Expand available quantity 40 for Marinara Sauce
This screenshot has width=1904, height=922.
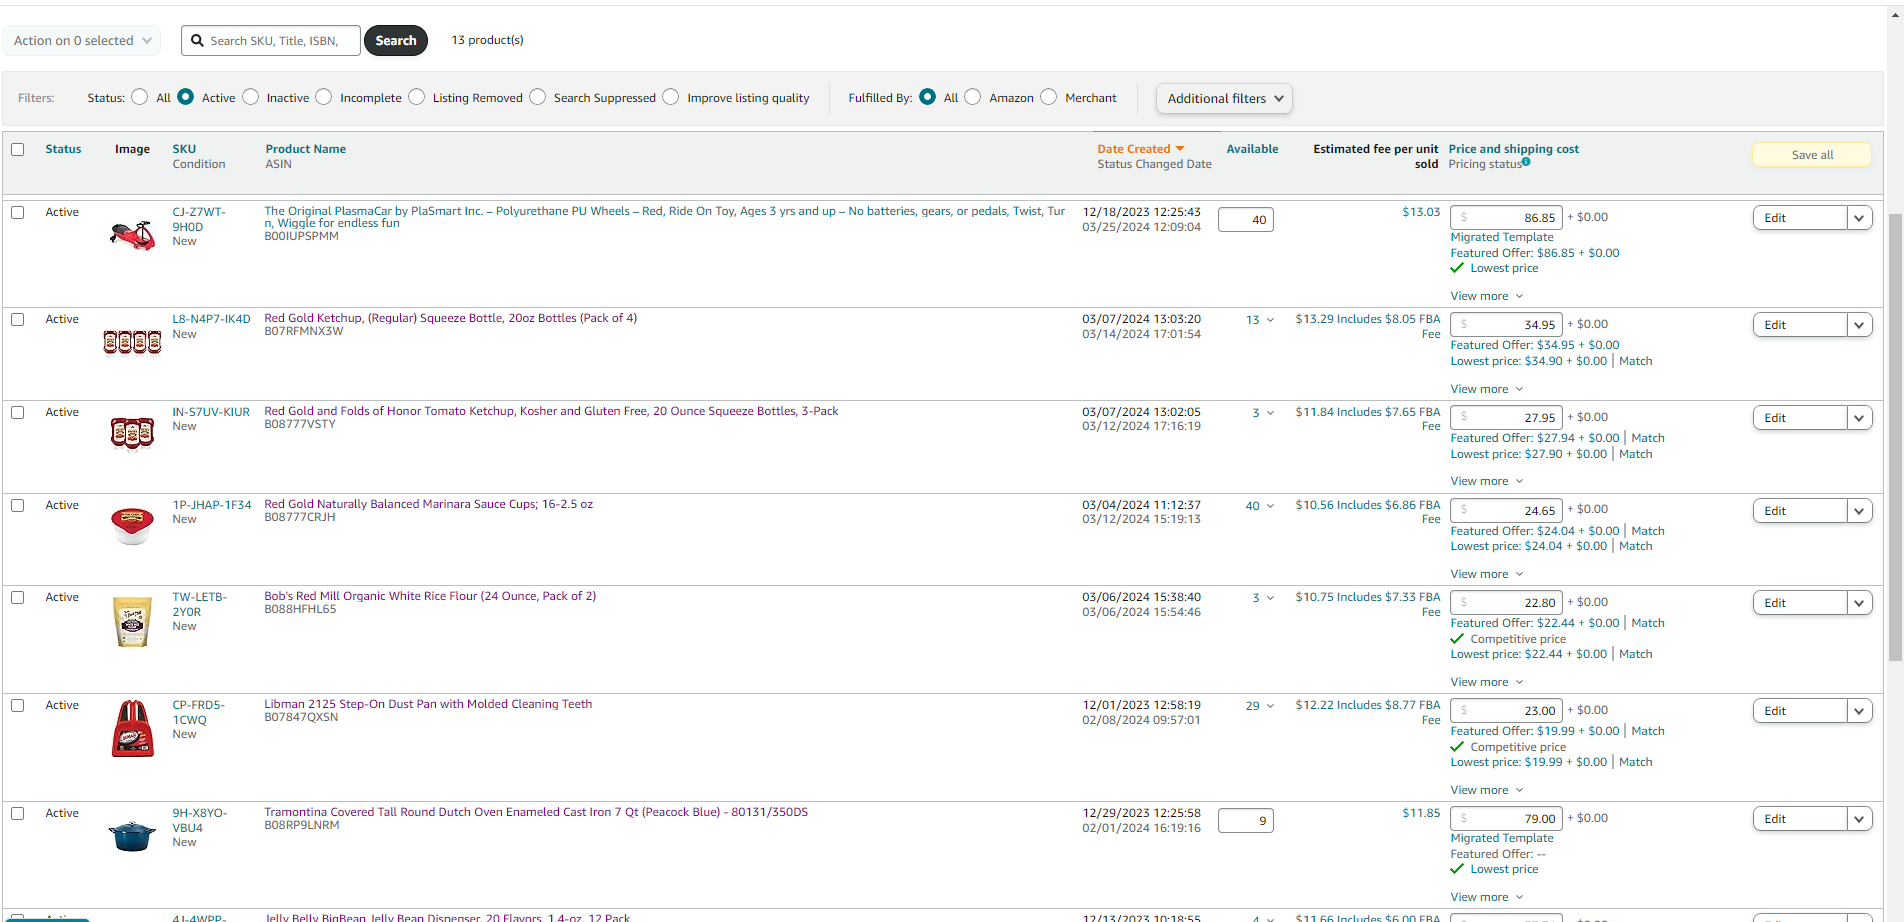pyautogui.click(x=1260, y=506)
